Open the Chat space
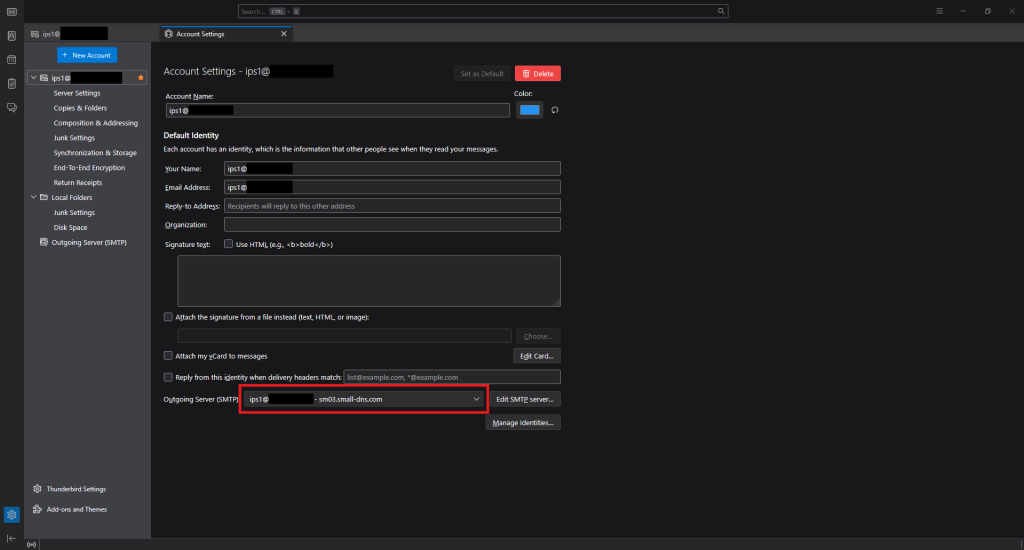The height and width of the screenshot is (550, 1024). pos(11,107)
